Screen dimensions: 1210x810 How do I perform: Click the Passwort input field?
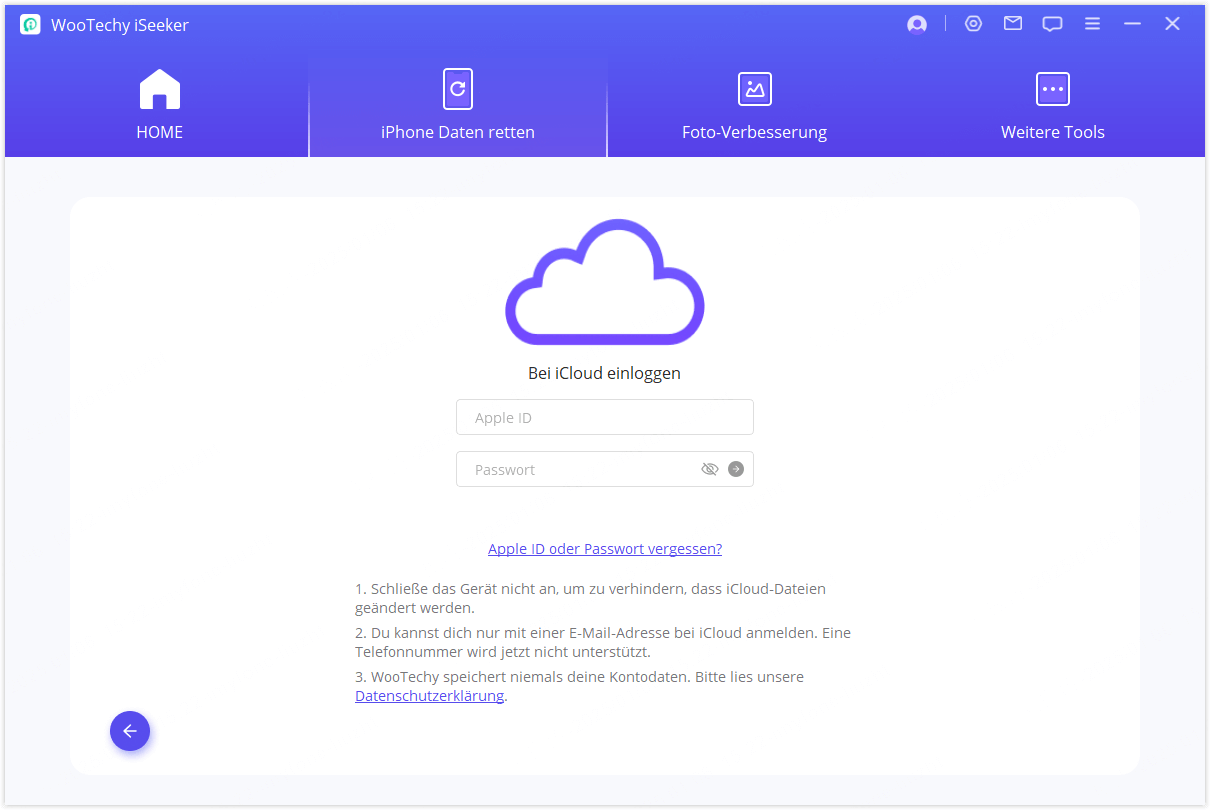(580, 469)
